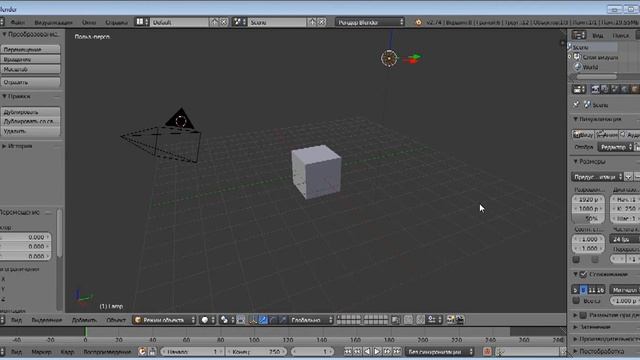The width and height of the screenshot is (640, 360).
Task: Delete the current scene with X button
Action: [x=322, y=22]
